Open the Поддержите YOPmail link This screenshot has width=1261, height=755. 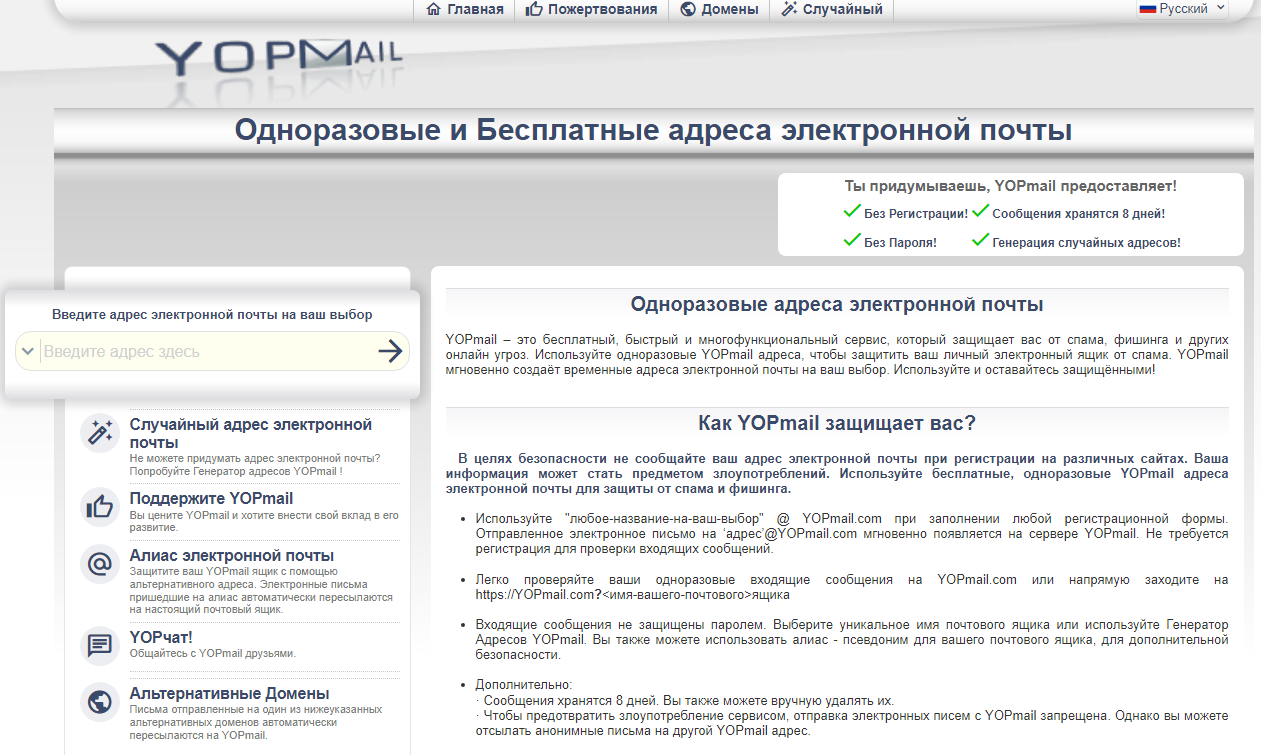coord(211,498)
